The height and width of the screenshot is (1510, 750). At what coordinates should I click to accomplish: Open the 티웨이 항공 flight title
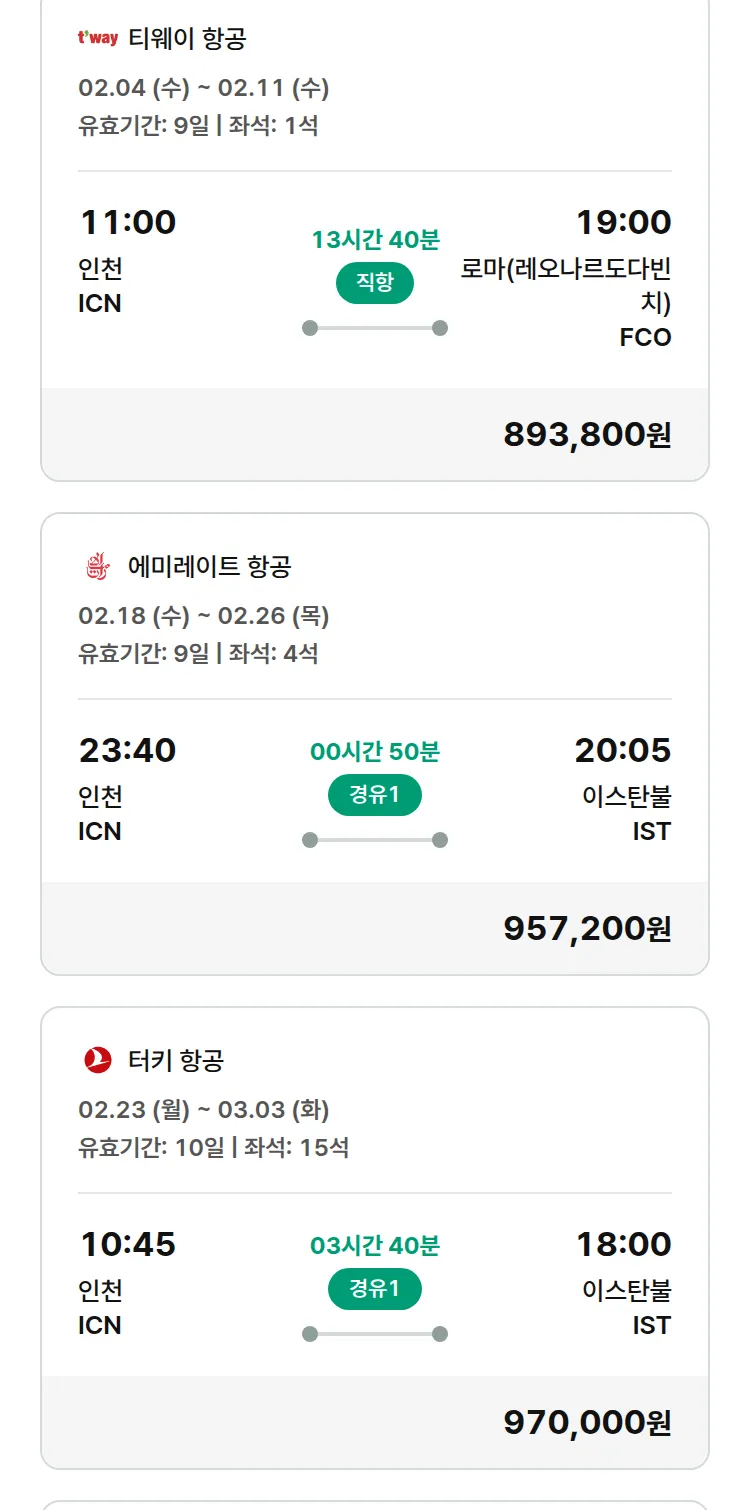click(187, 39)
